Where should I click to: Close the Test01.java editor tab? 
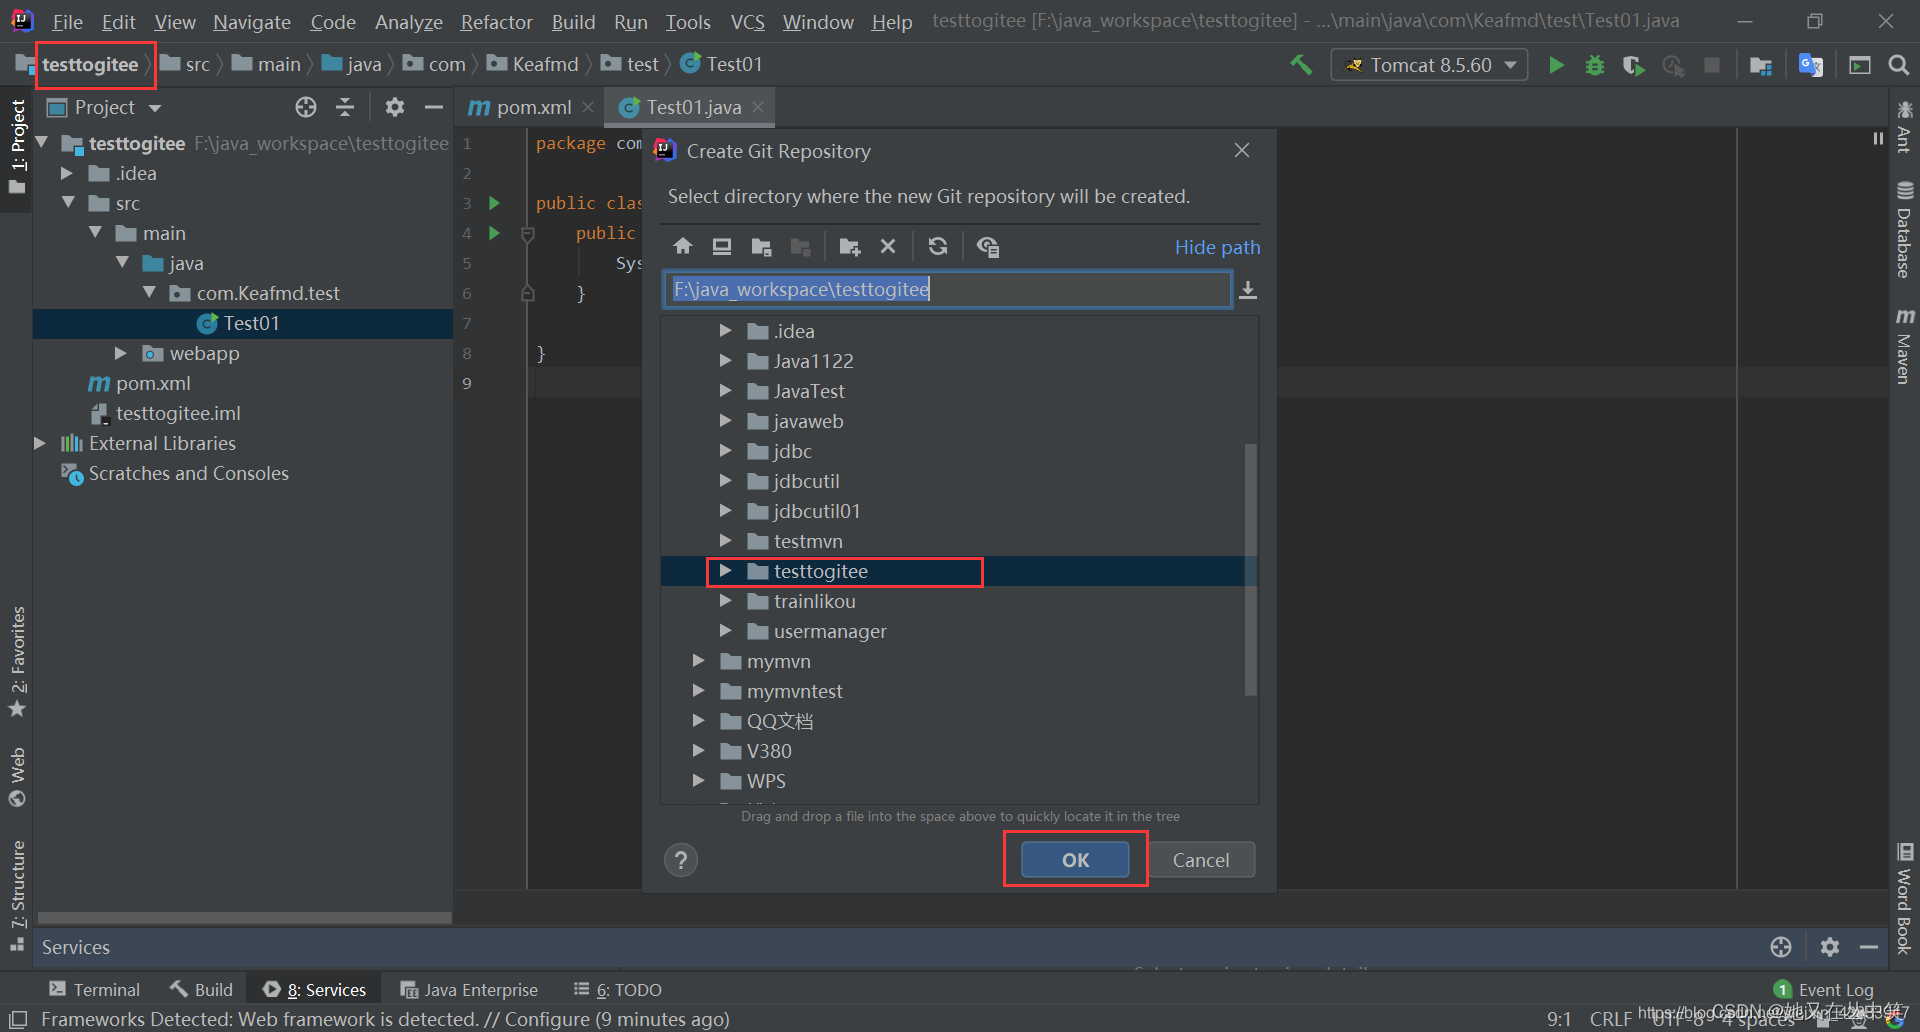click(758, 107)
